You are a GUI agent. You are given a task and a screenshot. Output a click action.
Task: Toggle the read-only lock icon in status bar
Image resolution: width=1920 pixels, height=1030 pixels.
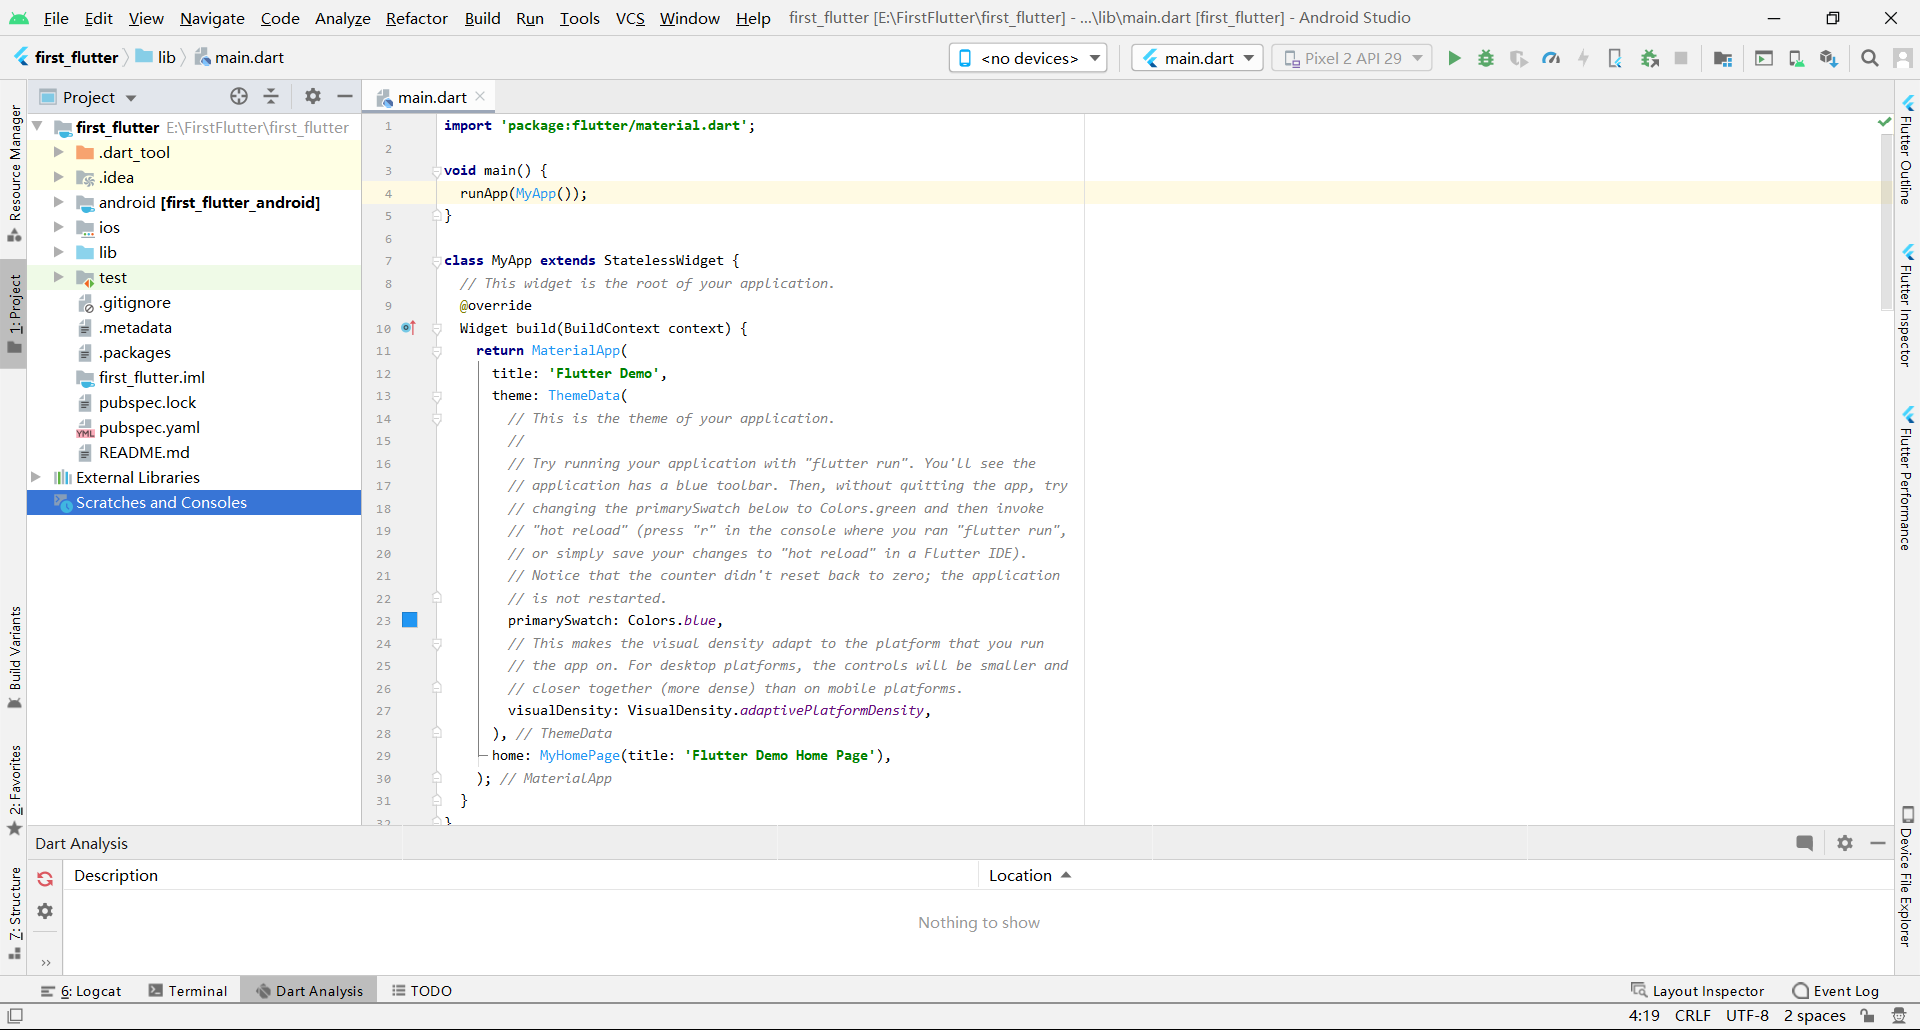1867,1015
